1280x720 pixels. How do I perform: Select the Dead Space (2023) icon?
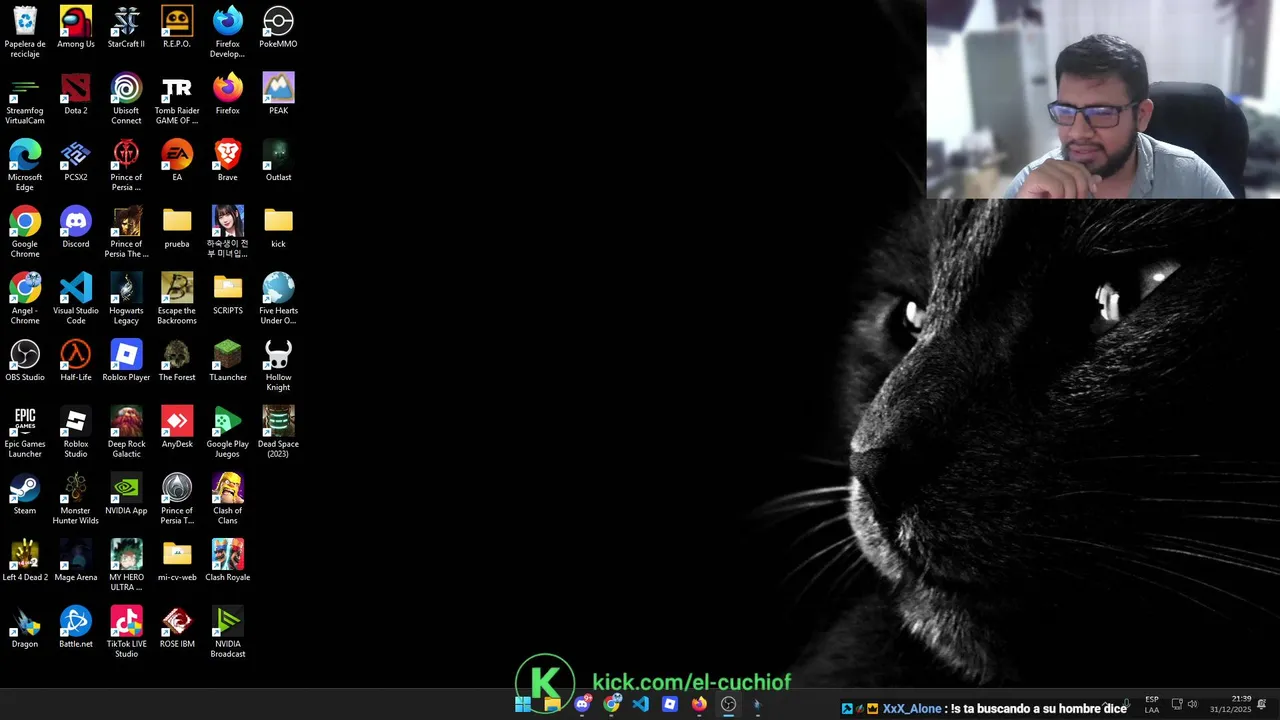pyautogui.click(x=278, y=431)
